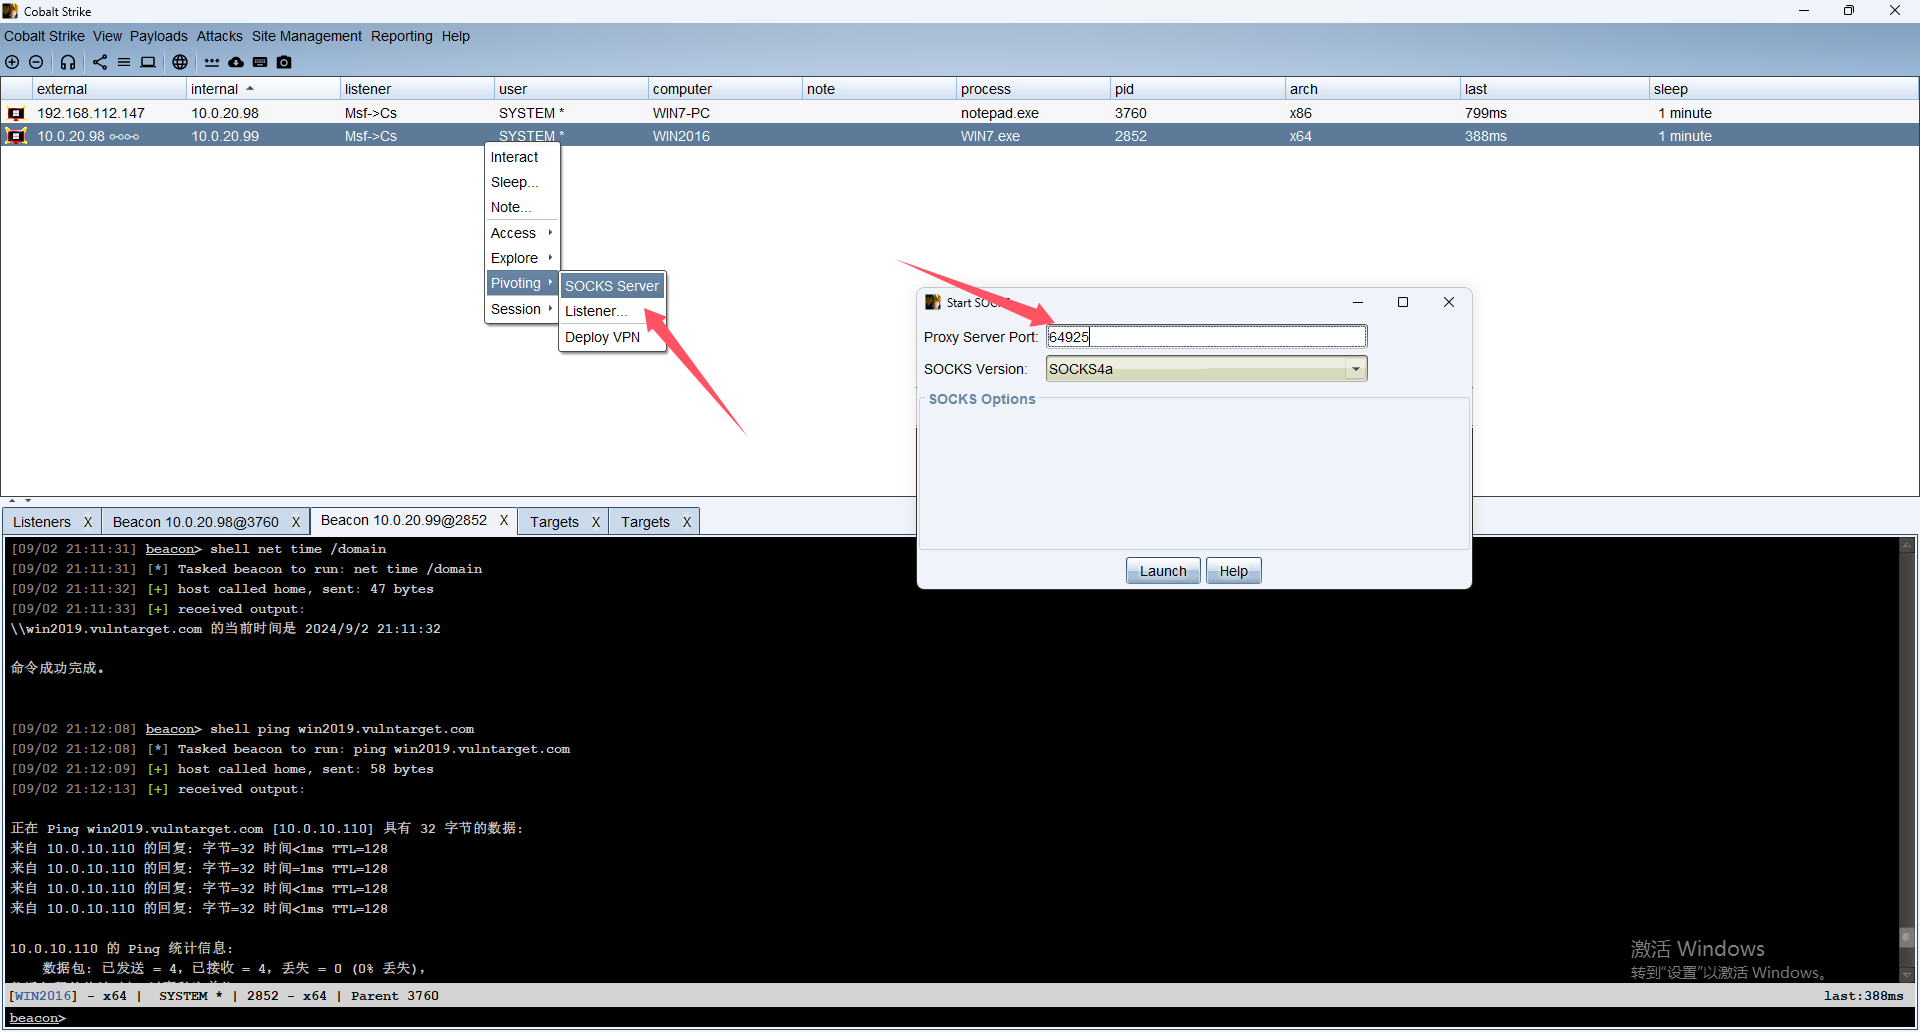Close the Beacon 10.0.20.99@2852 tab
Screen dimensions: 1920x1032
click(504, 520)
